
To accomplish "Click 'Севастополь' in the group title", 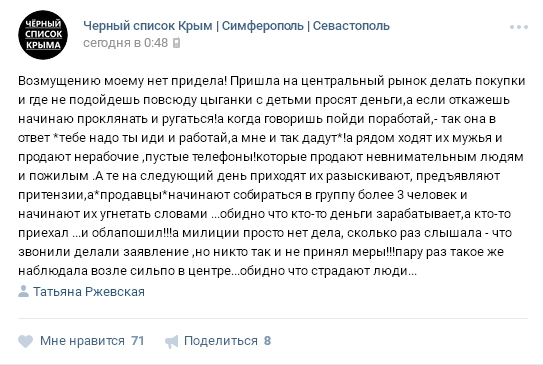I will tap(351, 26).
